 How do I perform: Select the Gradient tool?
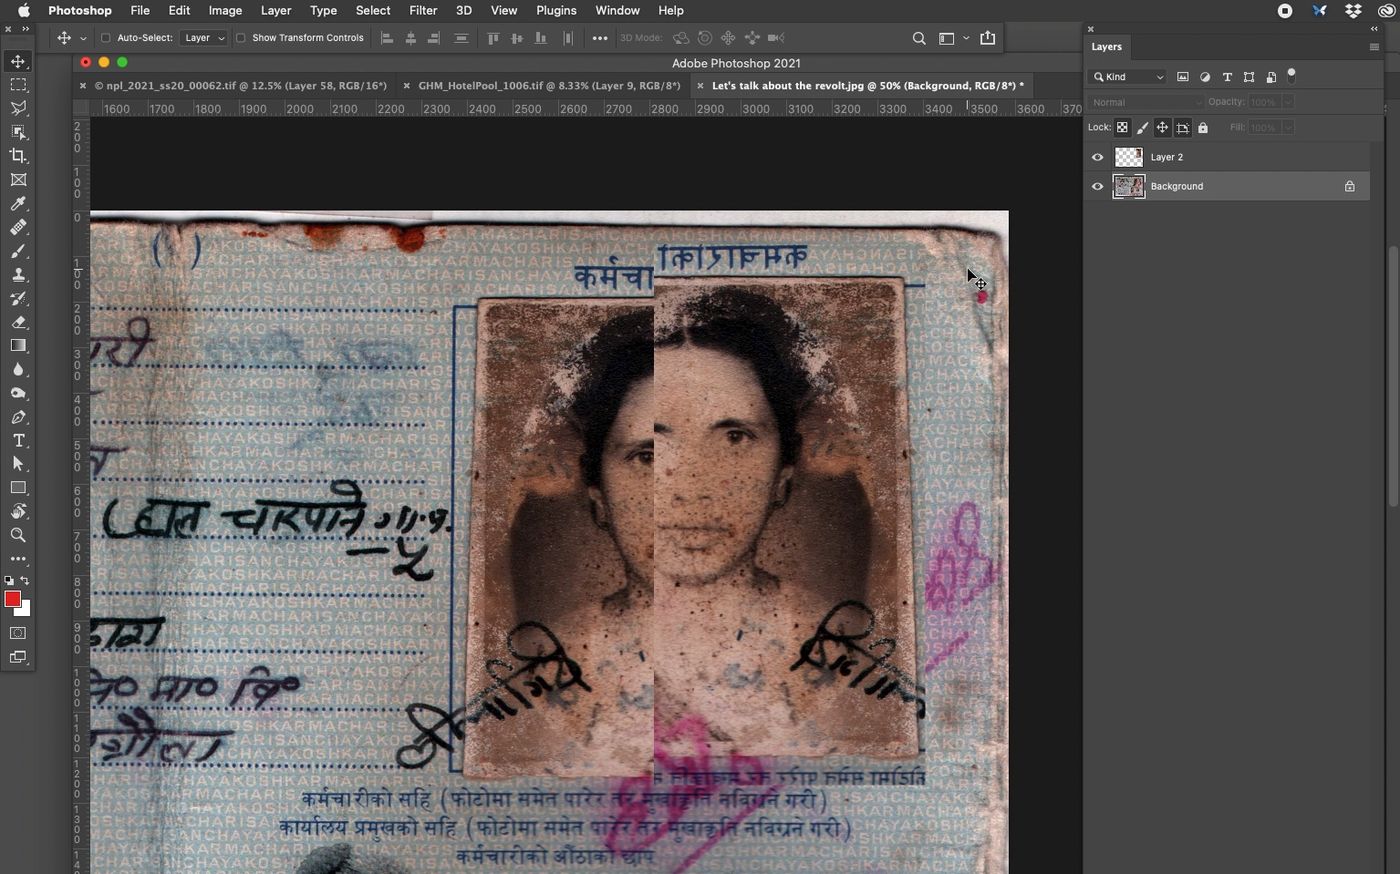[18, 346]
